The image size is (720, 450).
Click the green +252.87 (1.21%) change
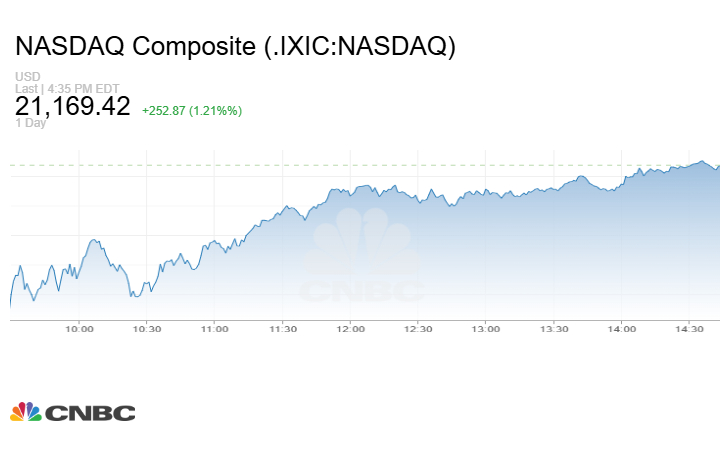point(192,109)
